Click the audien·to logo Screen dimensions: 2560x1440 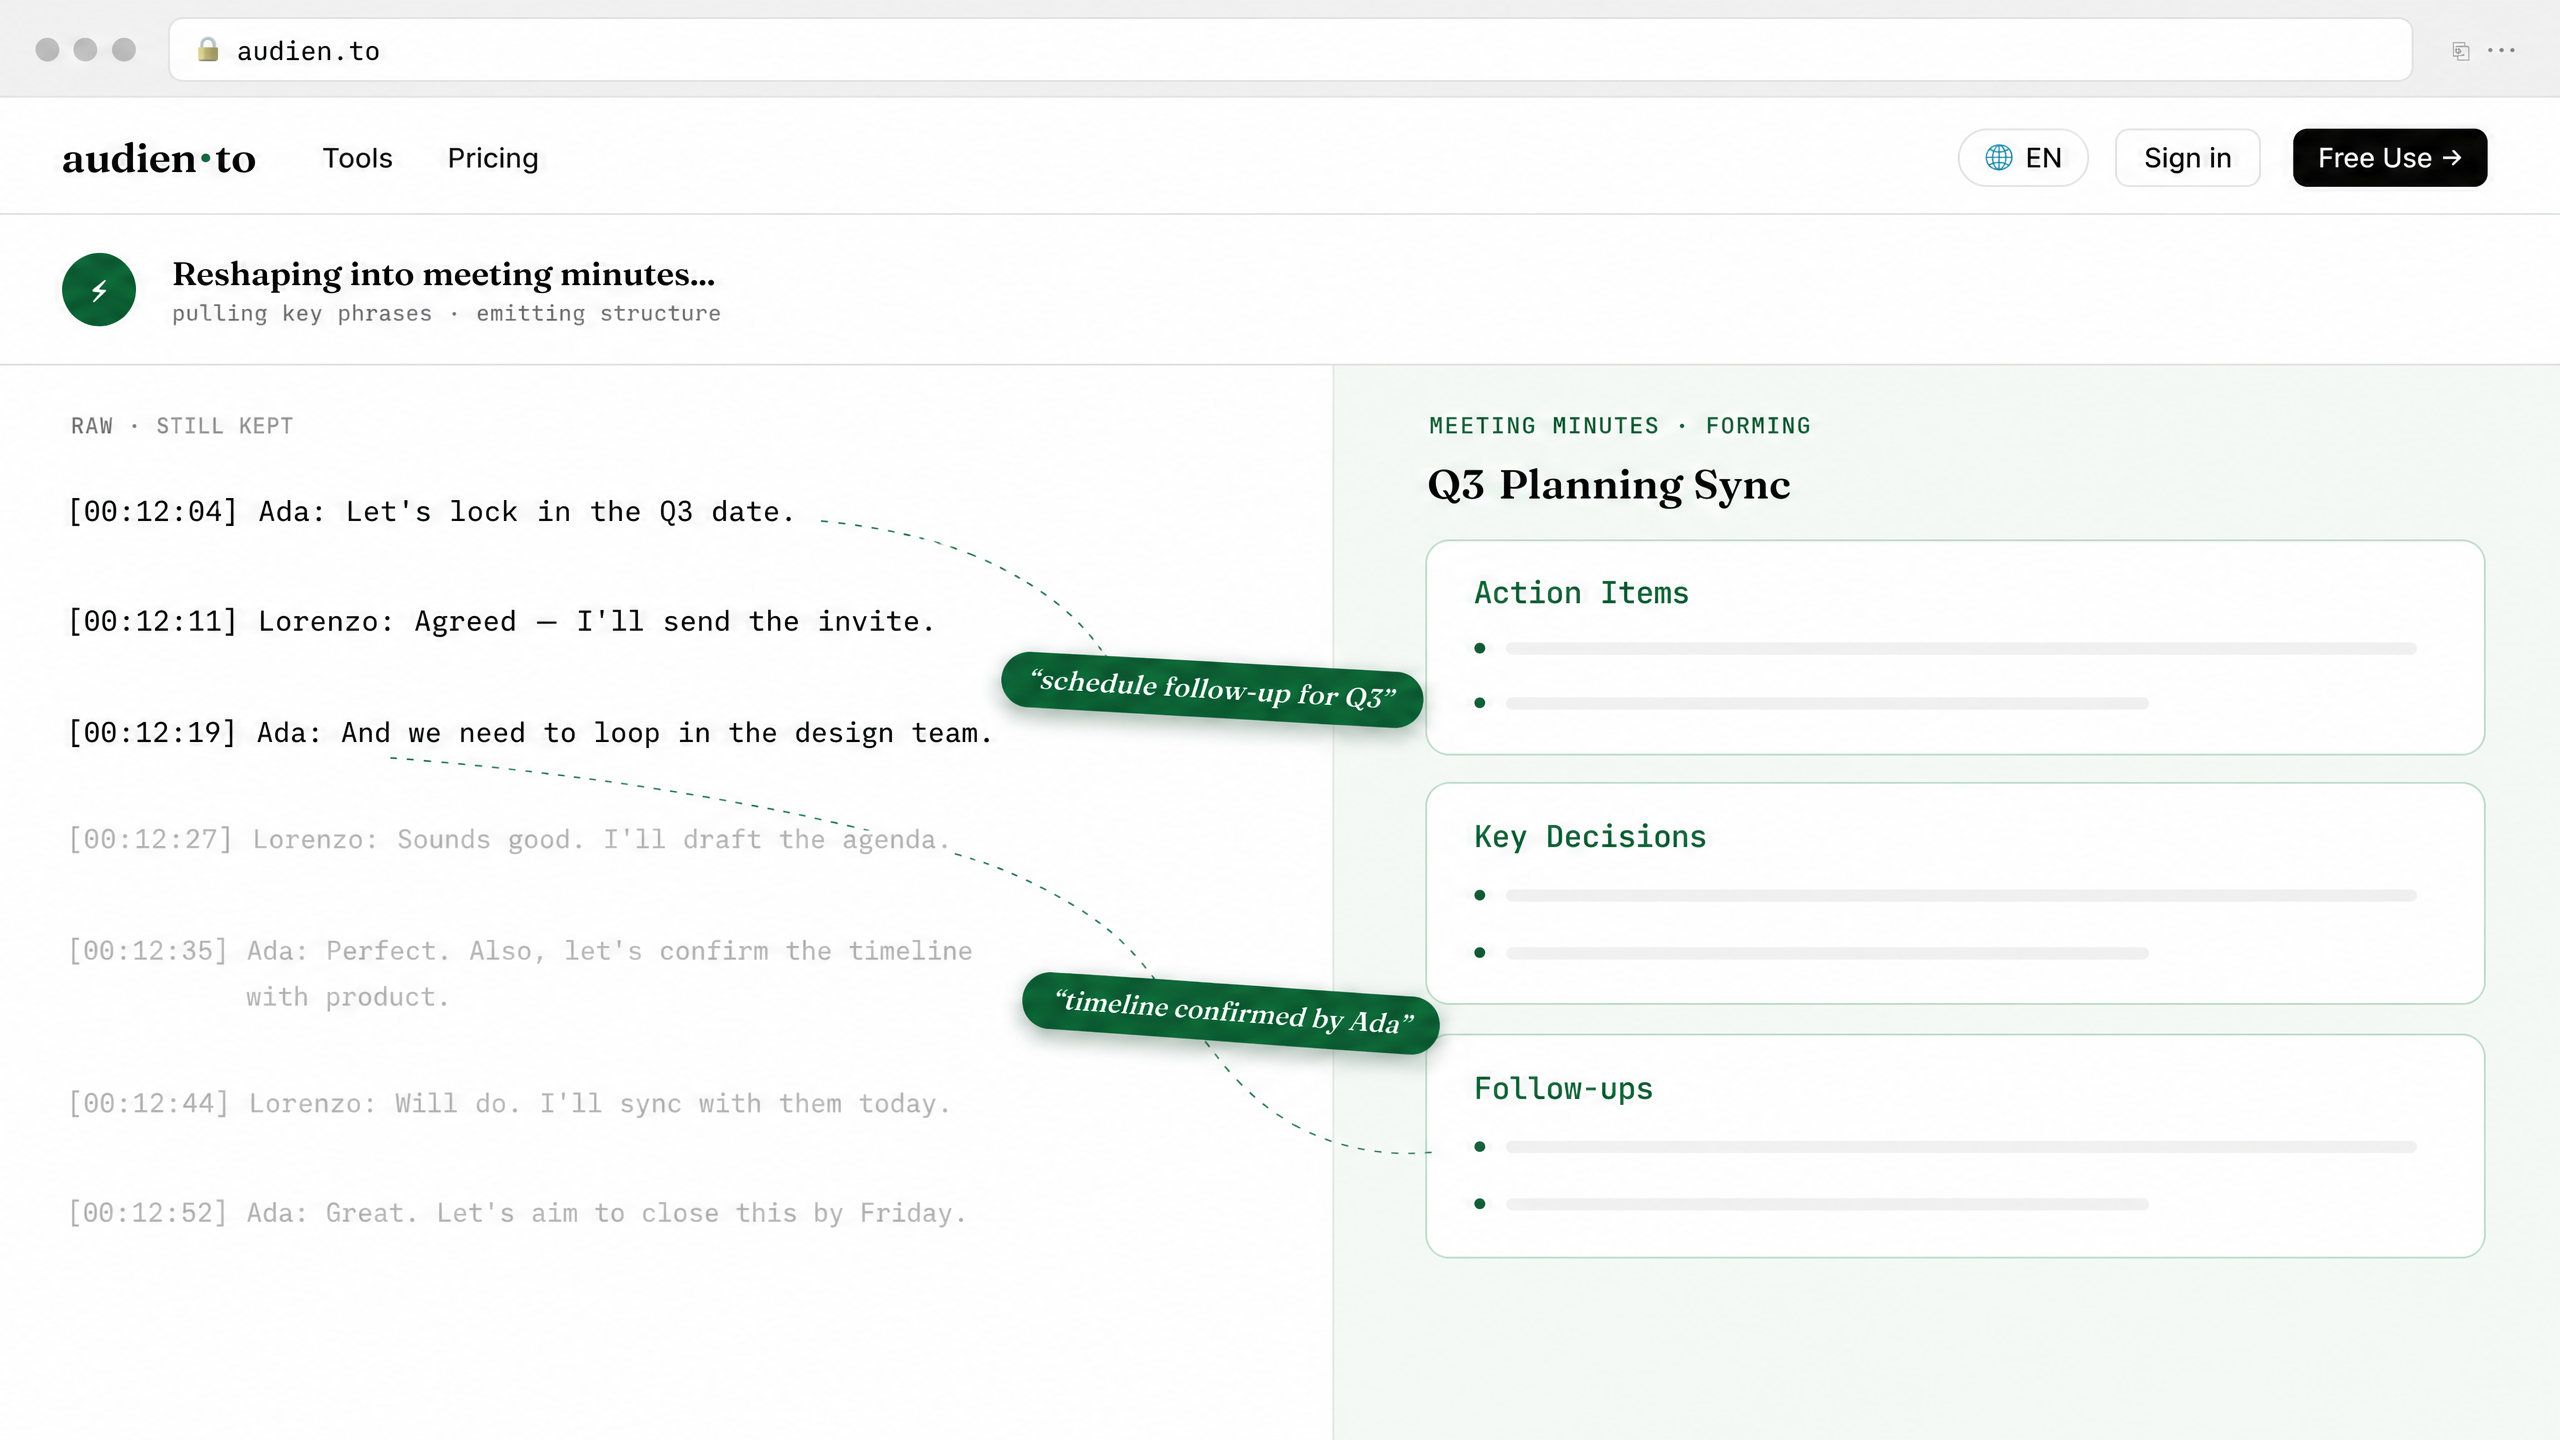[x=159, y=158]
